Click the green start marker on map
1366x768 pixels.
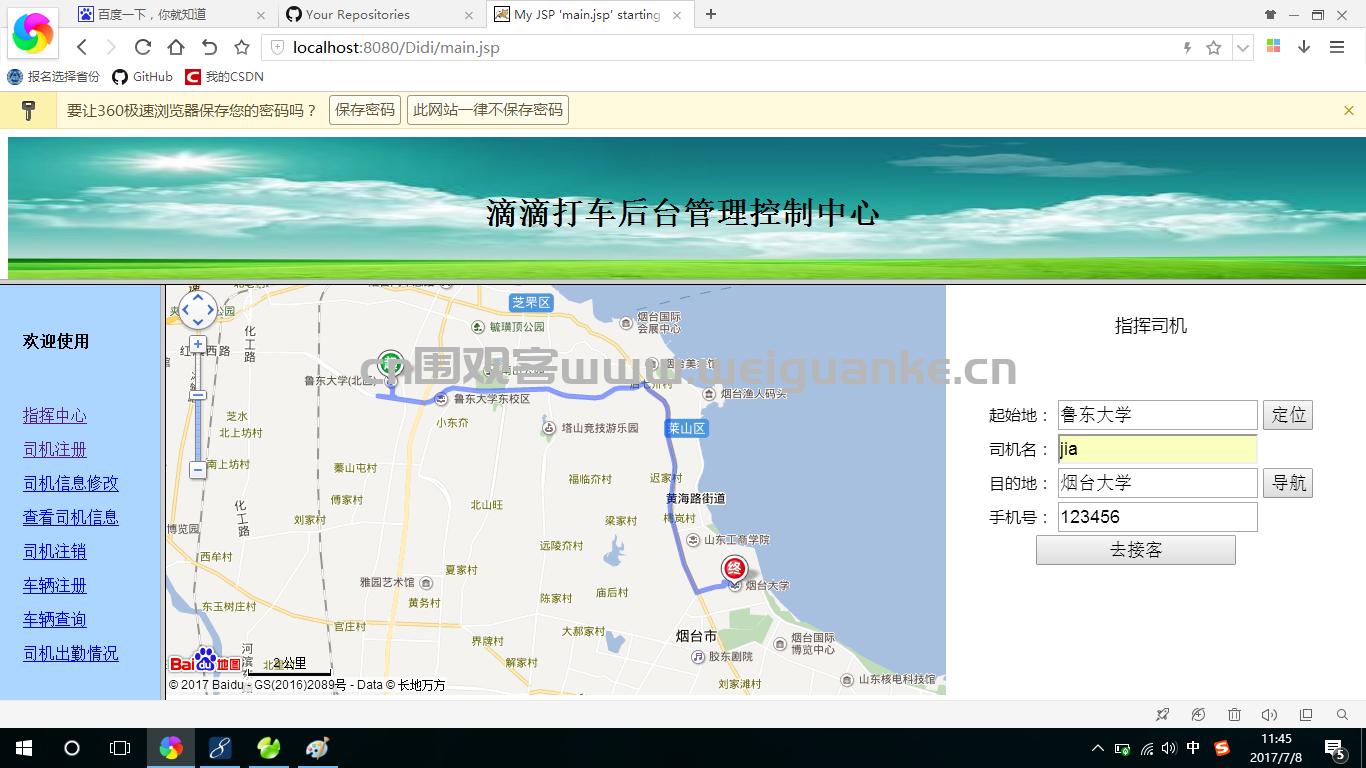pyautogui.click(x=390, y=366)
